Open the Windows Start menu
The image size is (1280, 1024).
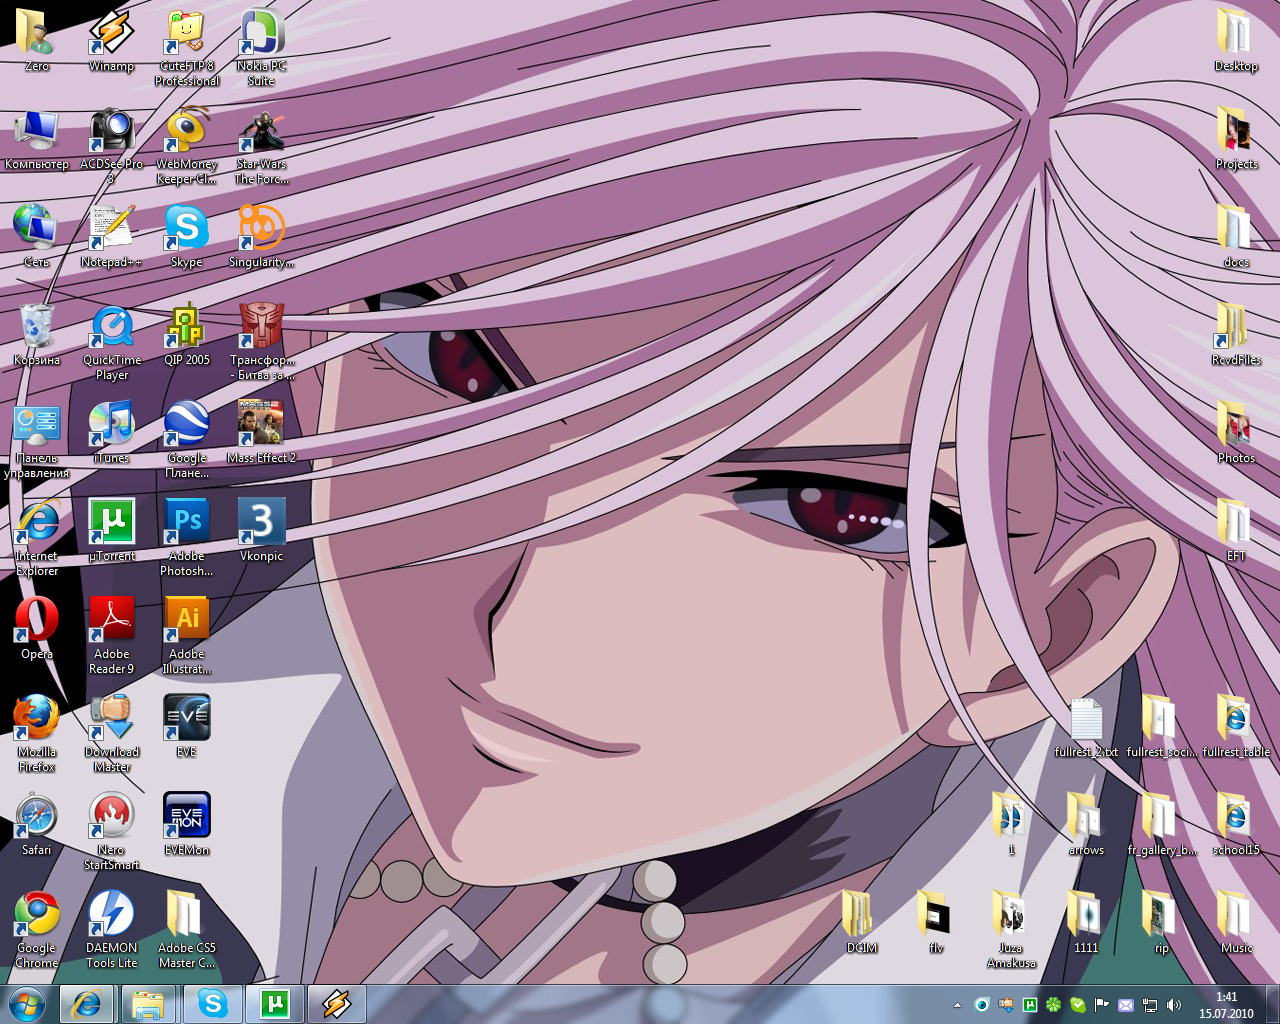pos(27,1003)
